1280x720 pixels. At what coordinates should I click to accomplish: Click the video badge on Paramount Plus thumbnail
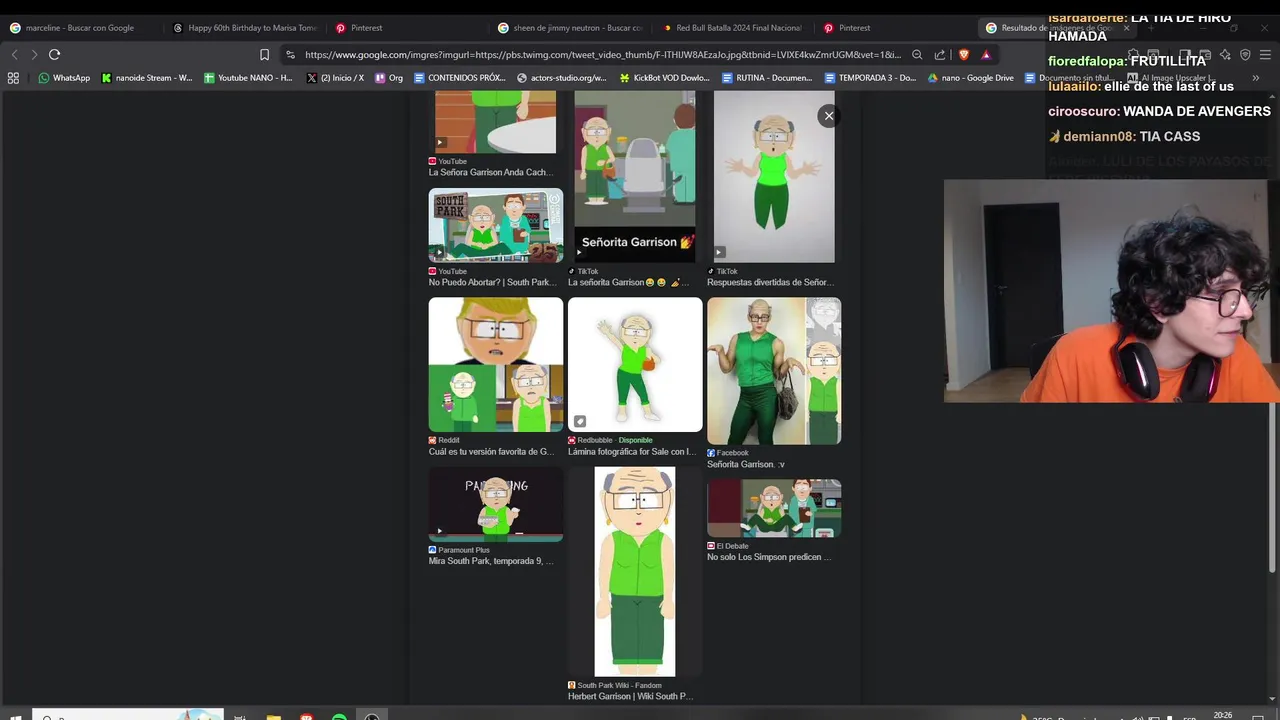coord(439,532)
